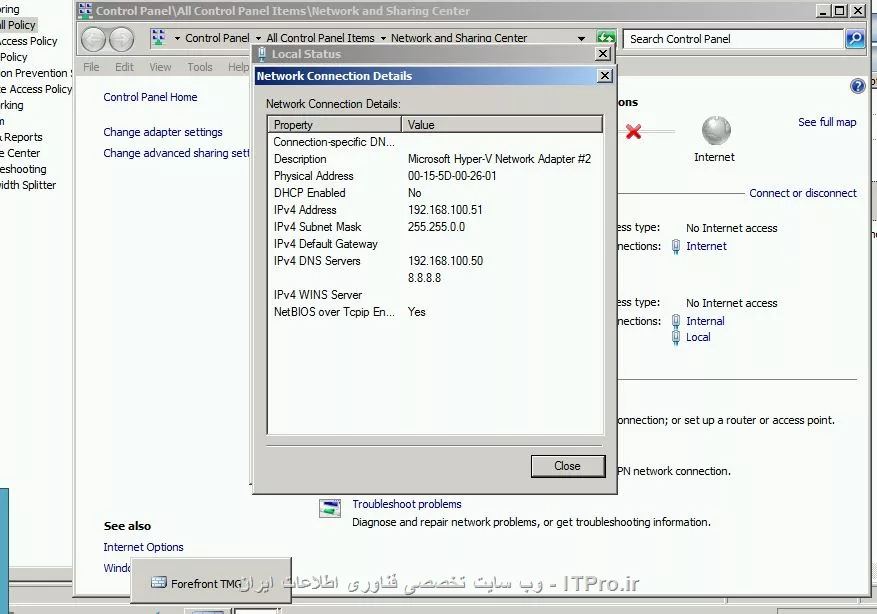Image resolution: width=877 pixels, height=614 pixels.
Task: Open the Tools menu
Action: [200, 67]
